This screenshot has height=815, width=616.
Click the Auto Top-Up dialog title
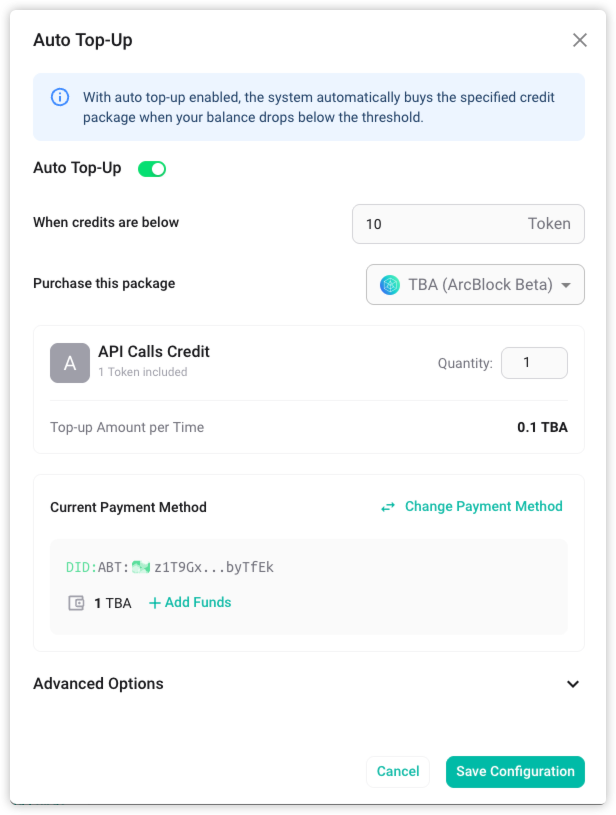(x=83, y=40)
